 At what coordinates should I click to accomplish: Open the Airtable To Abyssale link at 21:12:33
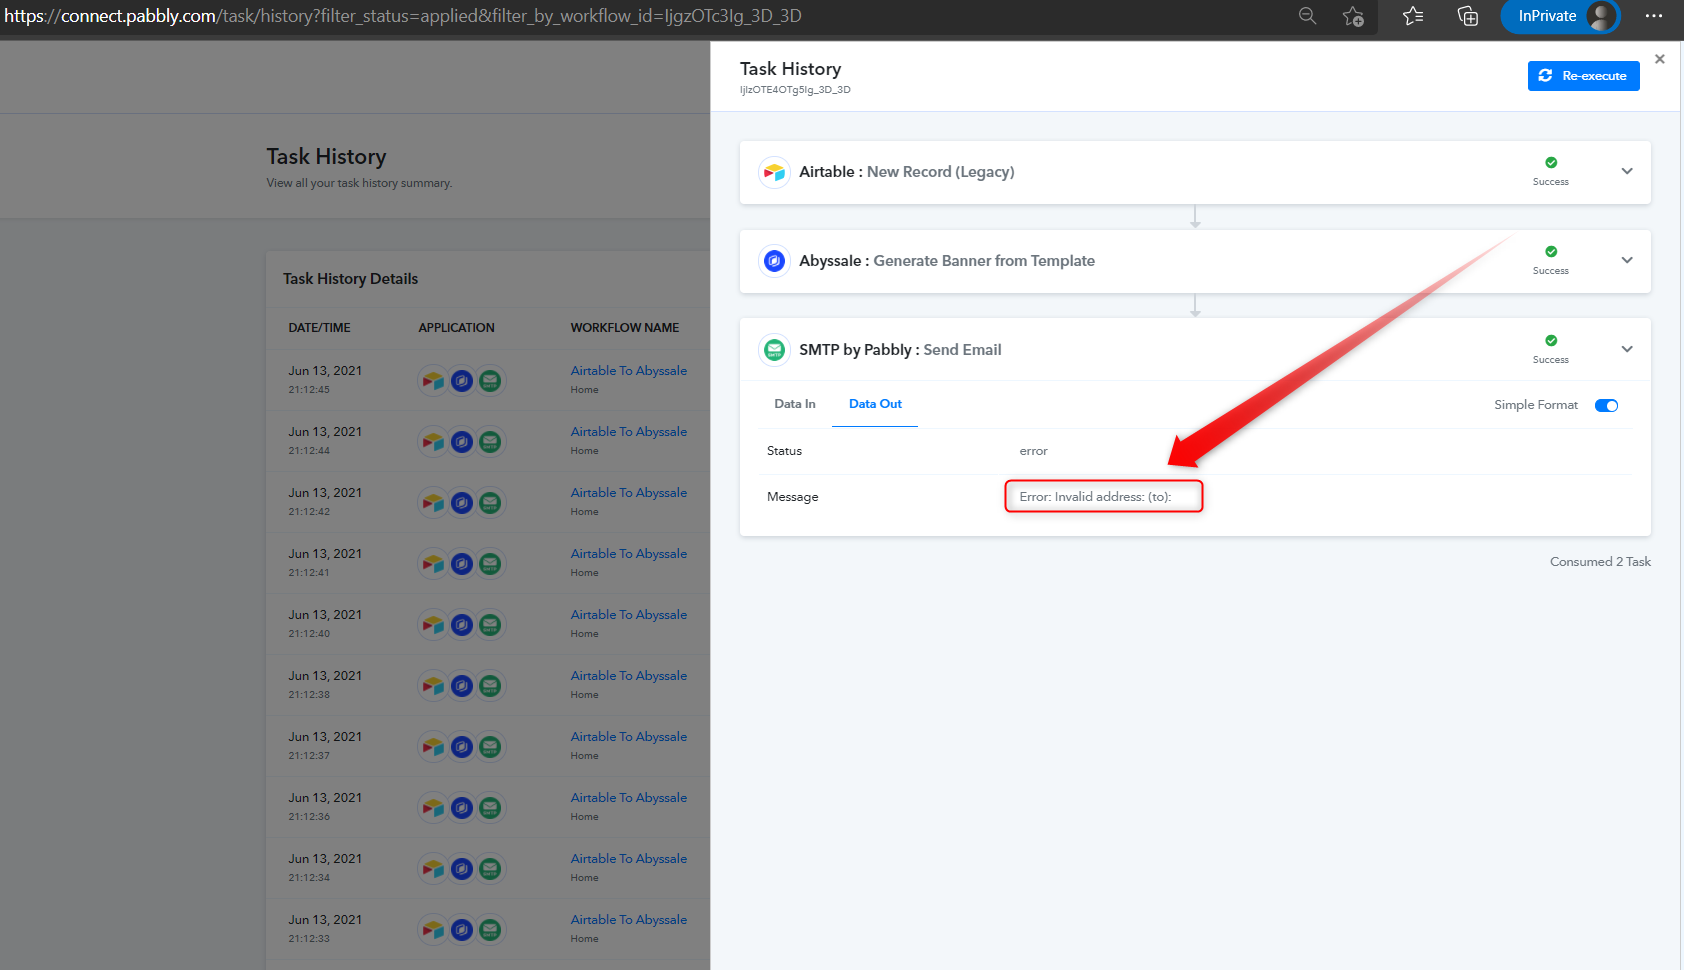click(629, 920)
